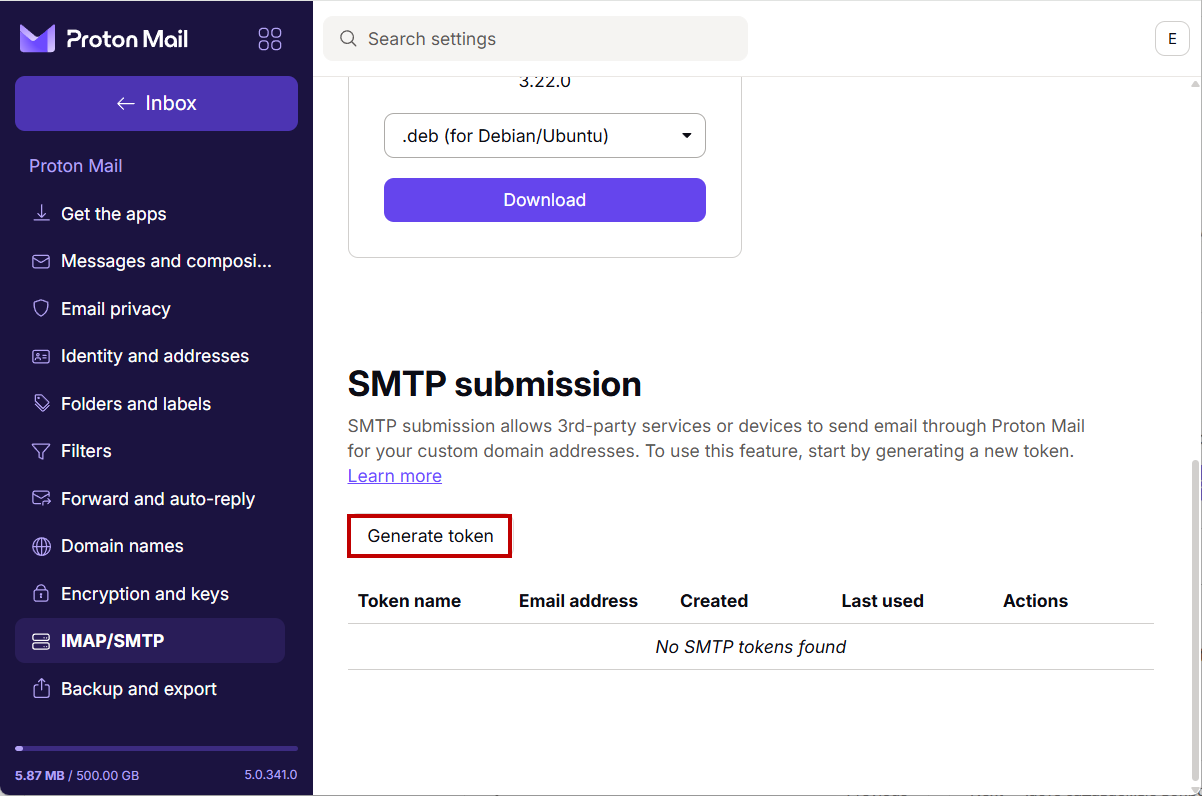Open Messages and composing settings

pyautogui.click(x=166, y=261)
